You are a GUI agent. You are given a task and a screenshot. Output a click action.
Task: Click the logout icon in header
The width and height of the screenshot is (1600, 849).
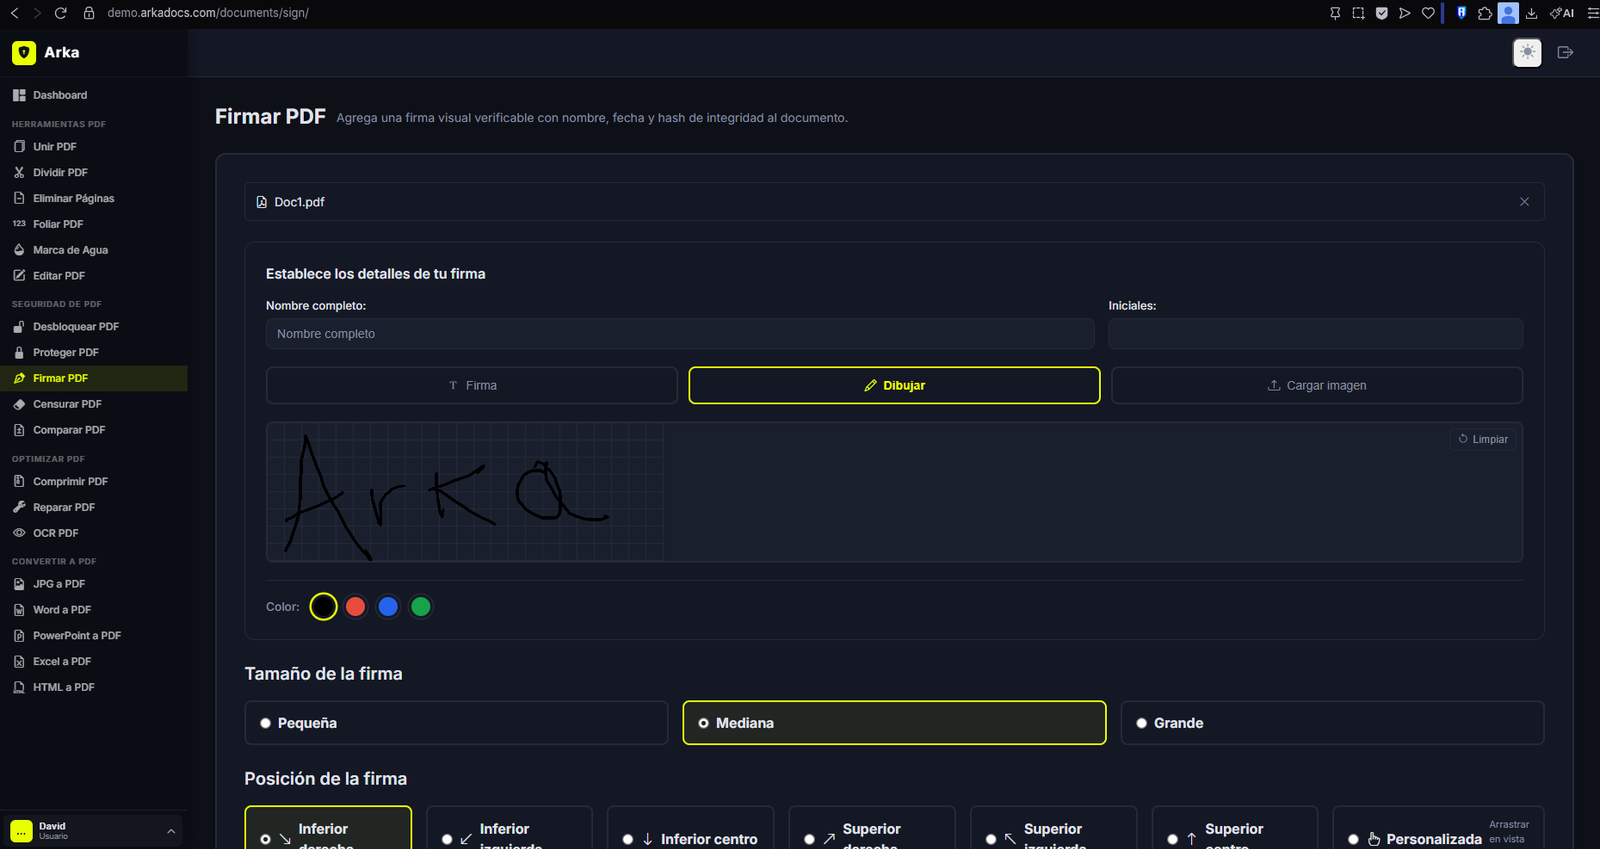click(1565, 53)
